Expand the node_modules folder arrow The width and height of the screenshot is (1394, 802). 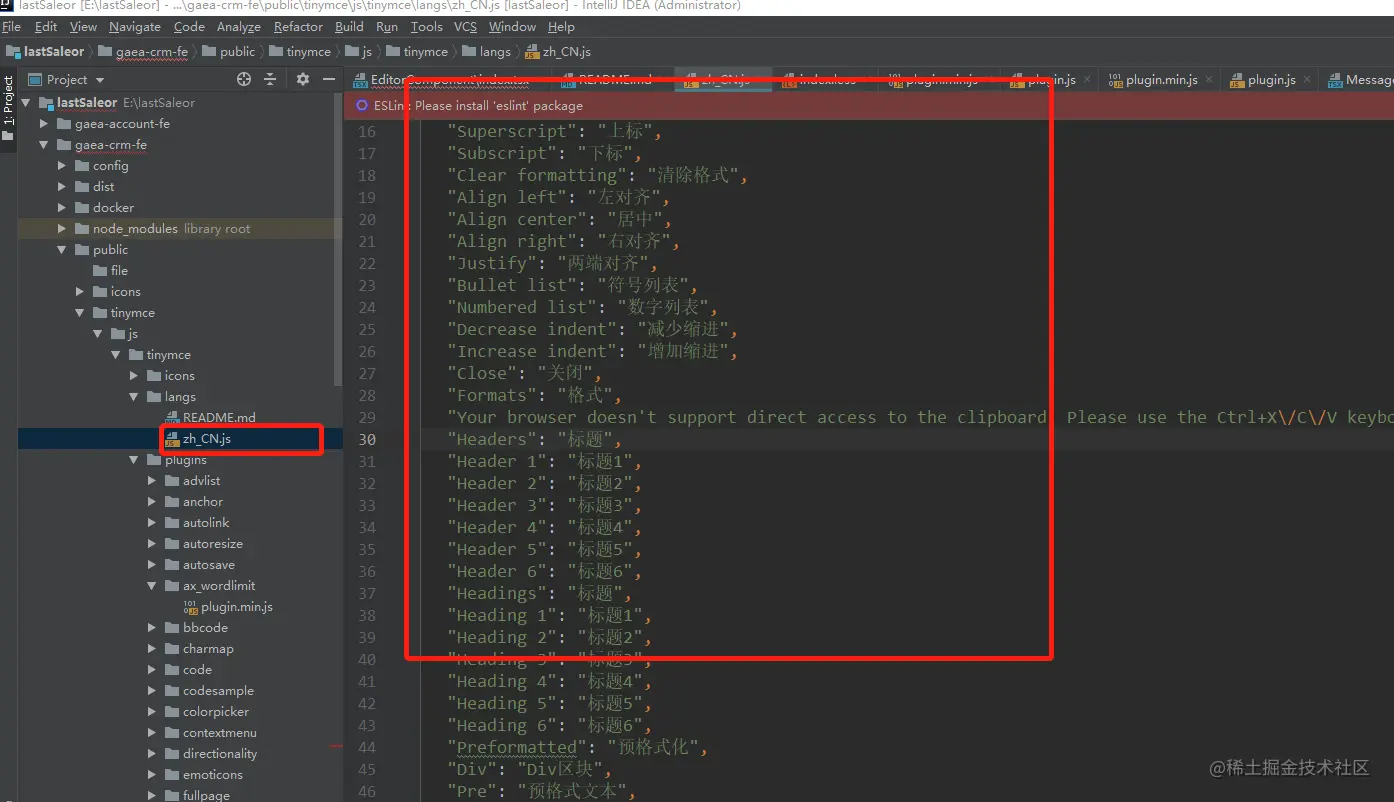61,229
